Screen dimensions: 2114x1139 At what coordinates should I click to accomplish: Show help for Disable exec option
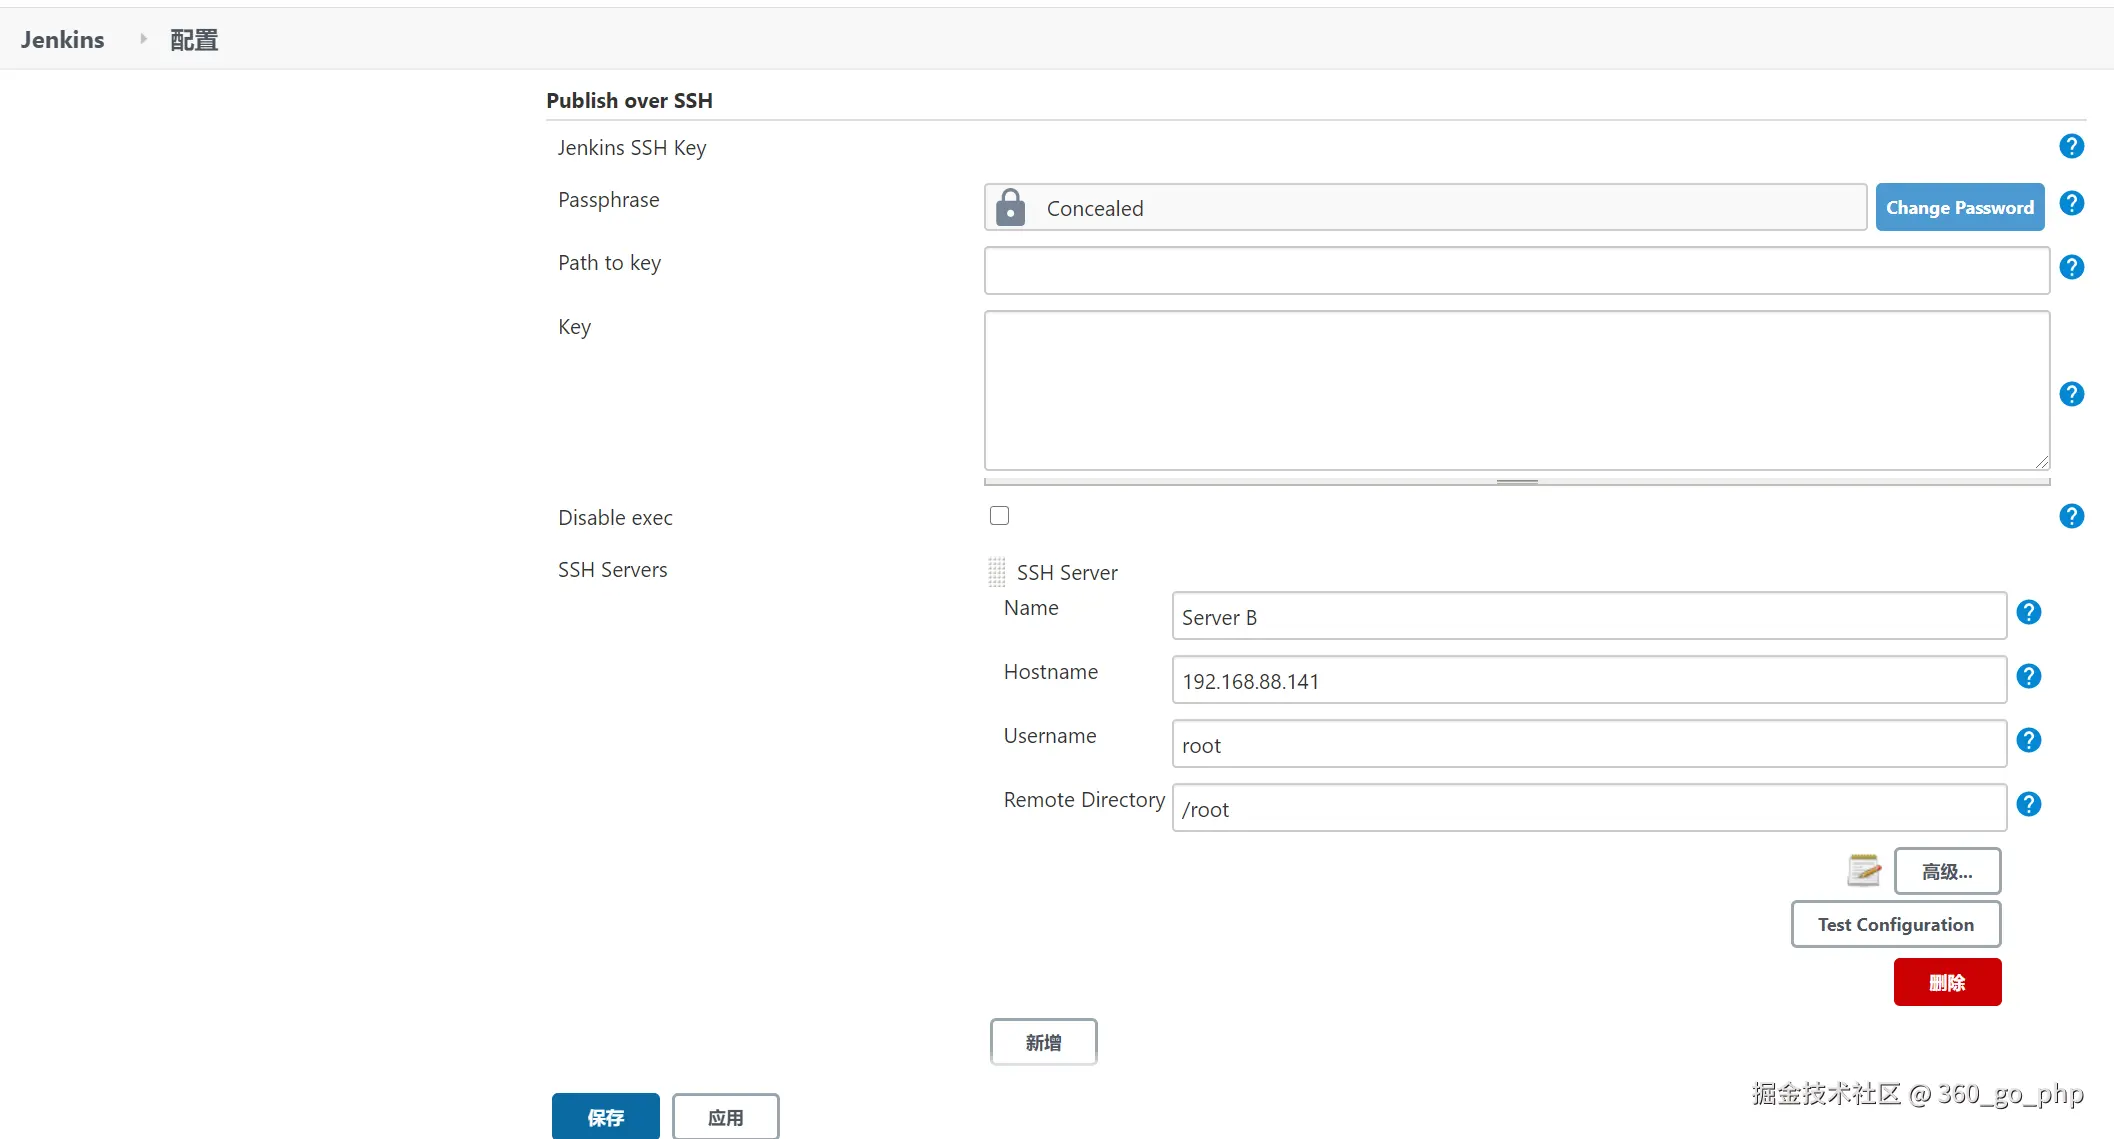pyautogui.click(x=2071, y=516)
